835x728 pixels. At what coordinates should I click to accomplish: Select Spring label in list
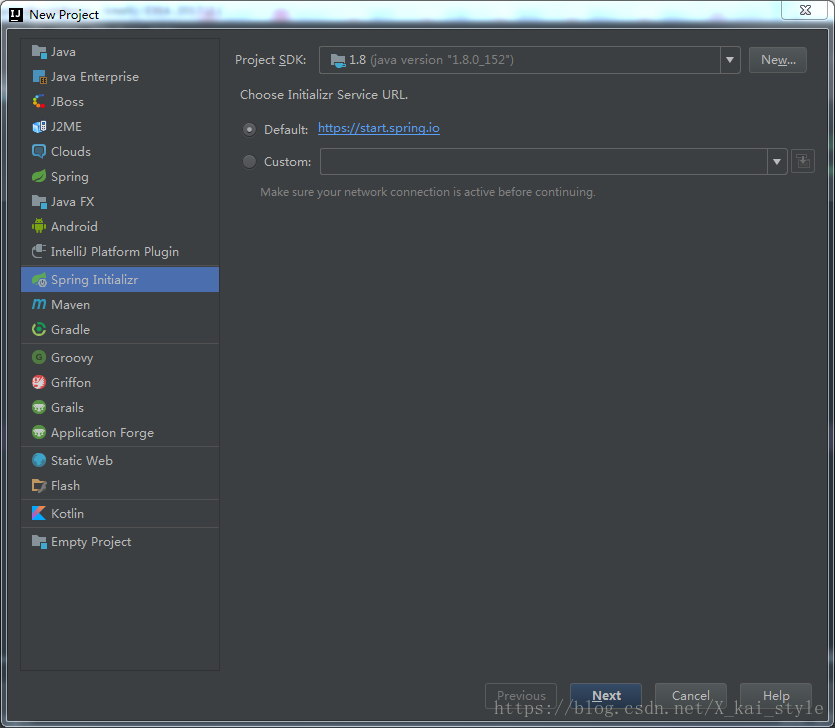point(70,177)
